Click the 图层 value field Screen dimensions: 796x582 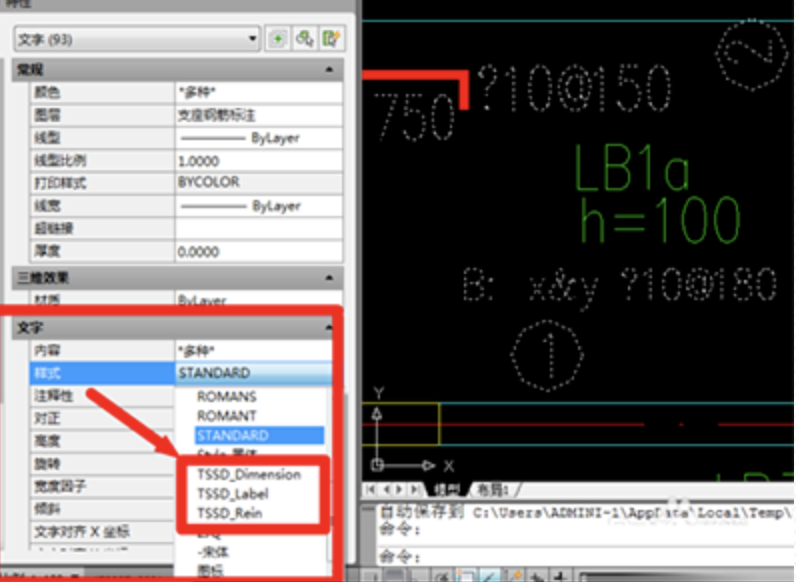(x=259, y=115)
